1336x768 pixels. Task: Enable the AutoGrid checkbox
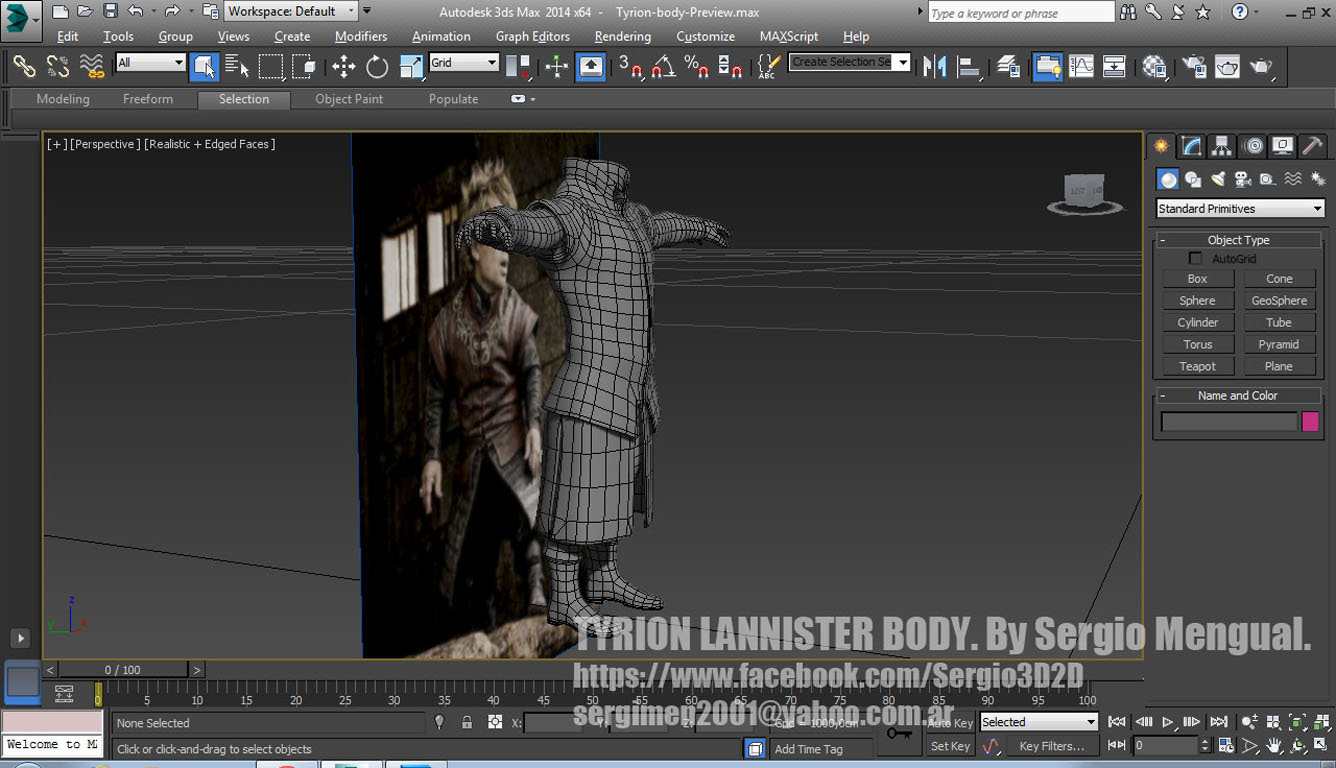[1195, 258]
